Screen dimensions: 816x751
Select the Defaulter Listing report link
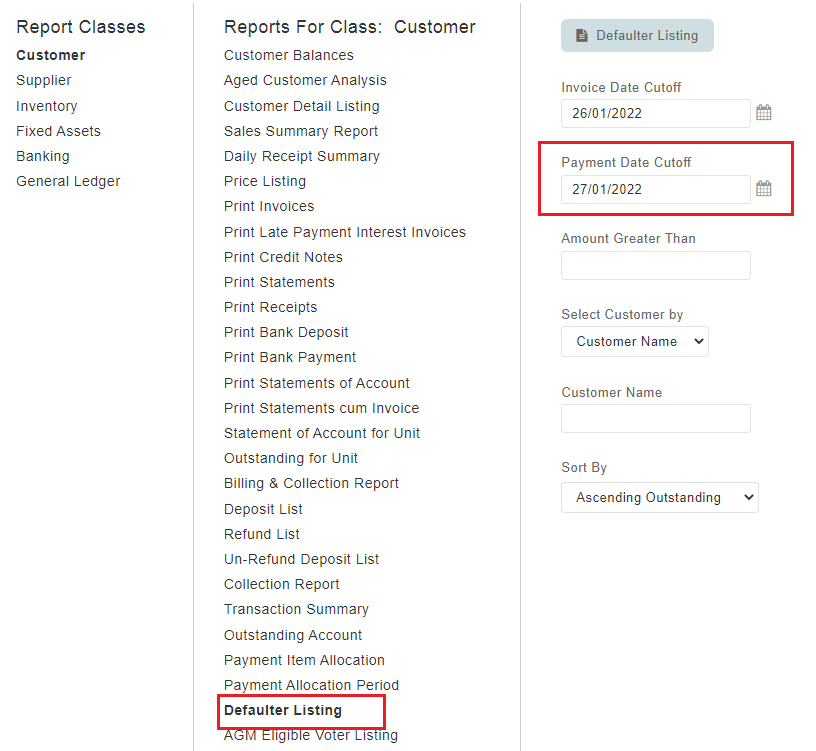point(283,710)
